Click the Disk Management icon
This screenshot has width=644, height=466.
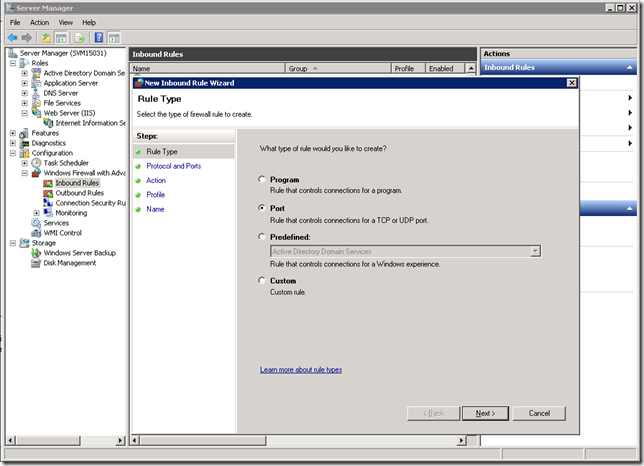36,263
